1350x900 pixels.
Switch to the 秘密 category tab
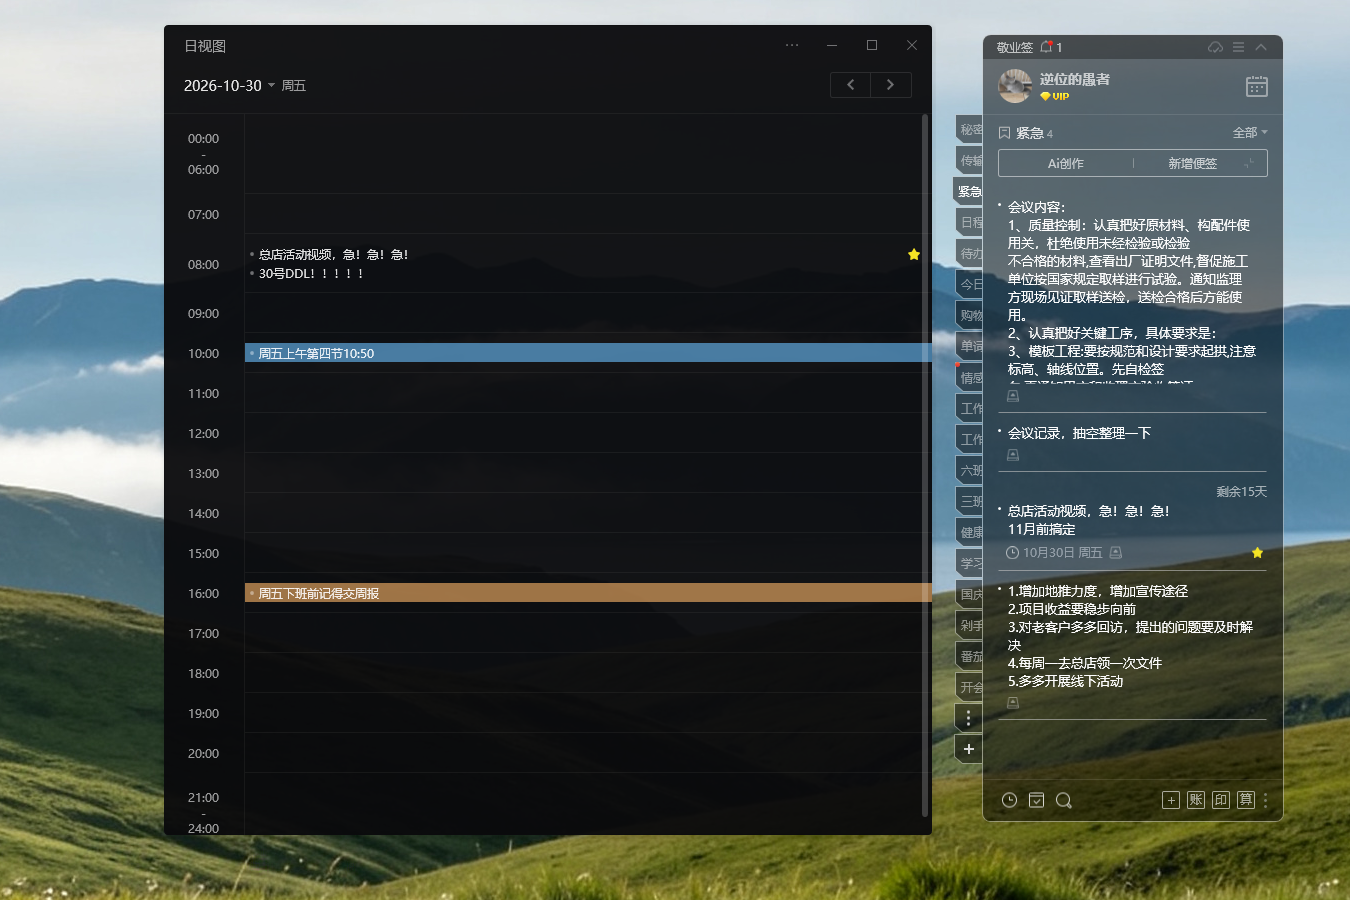pos(969,129)
